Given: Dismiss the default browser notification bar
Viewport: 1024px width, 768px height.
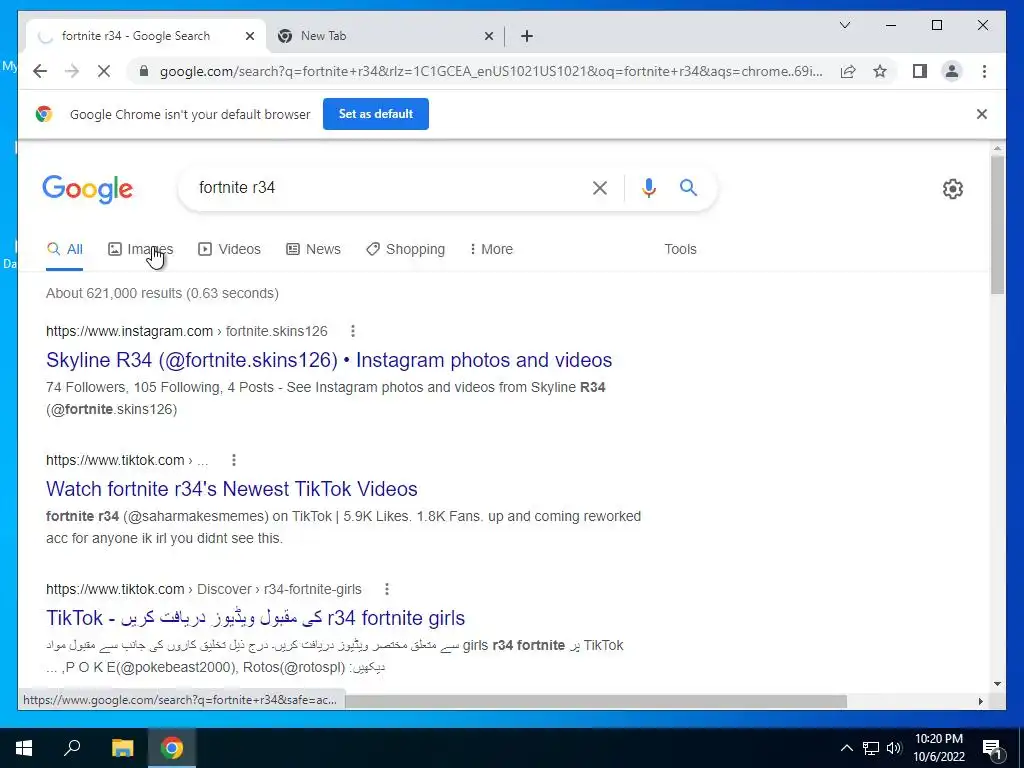Looking at the screenshot, I should 982,114.
